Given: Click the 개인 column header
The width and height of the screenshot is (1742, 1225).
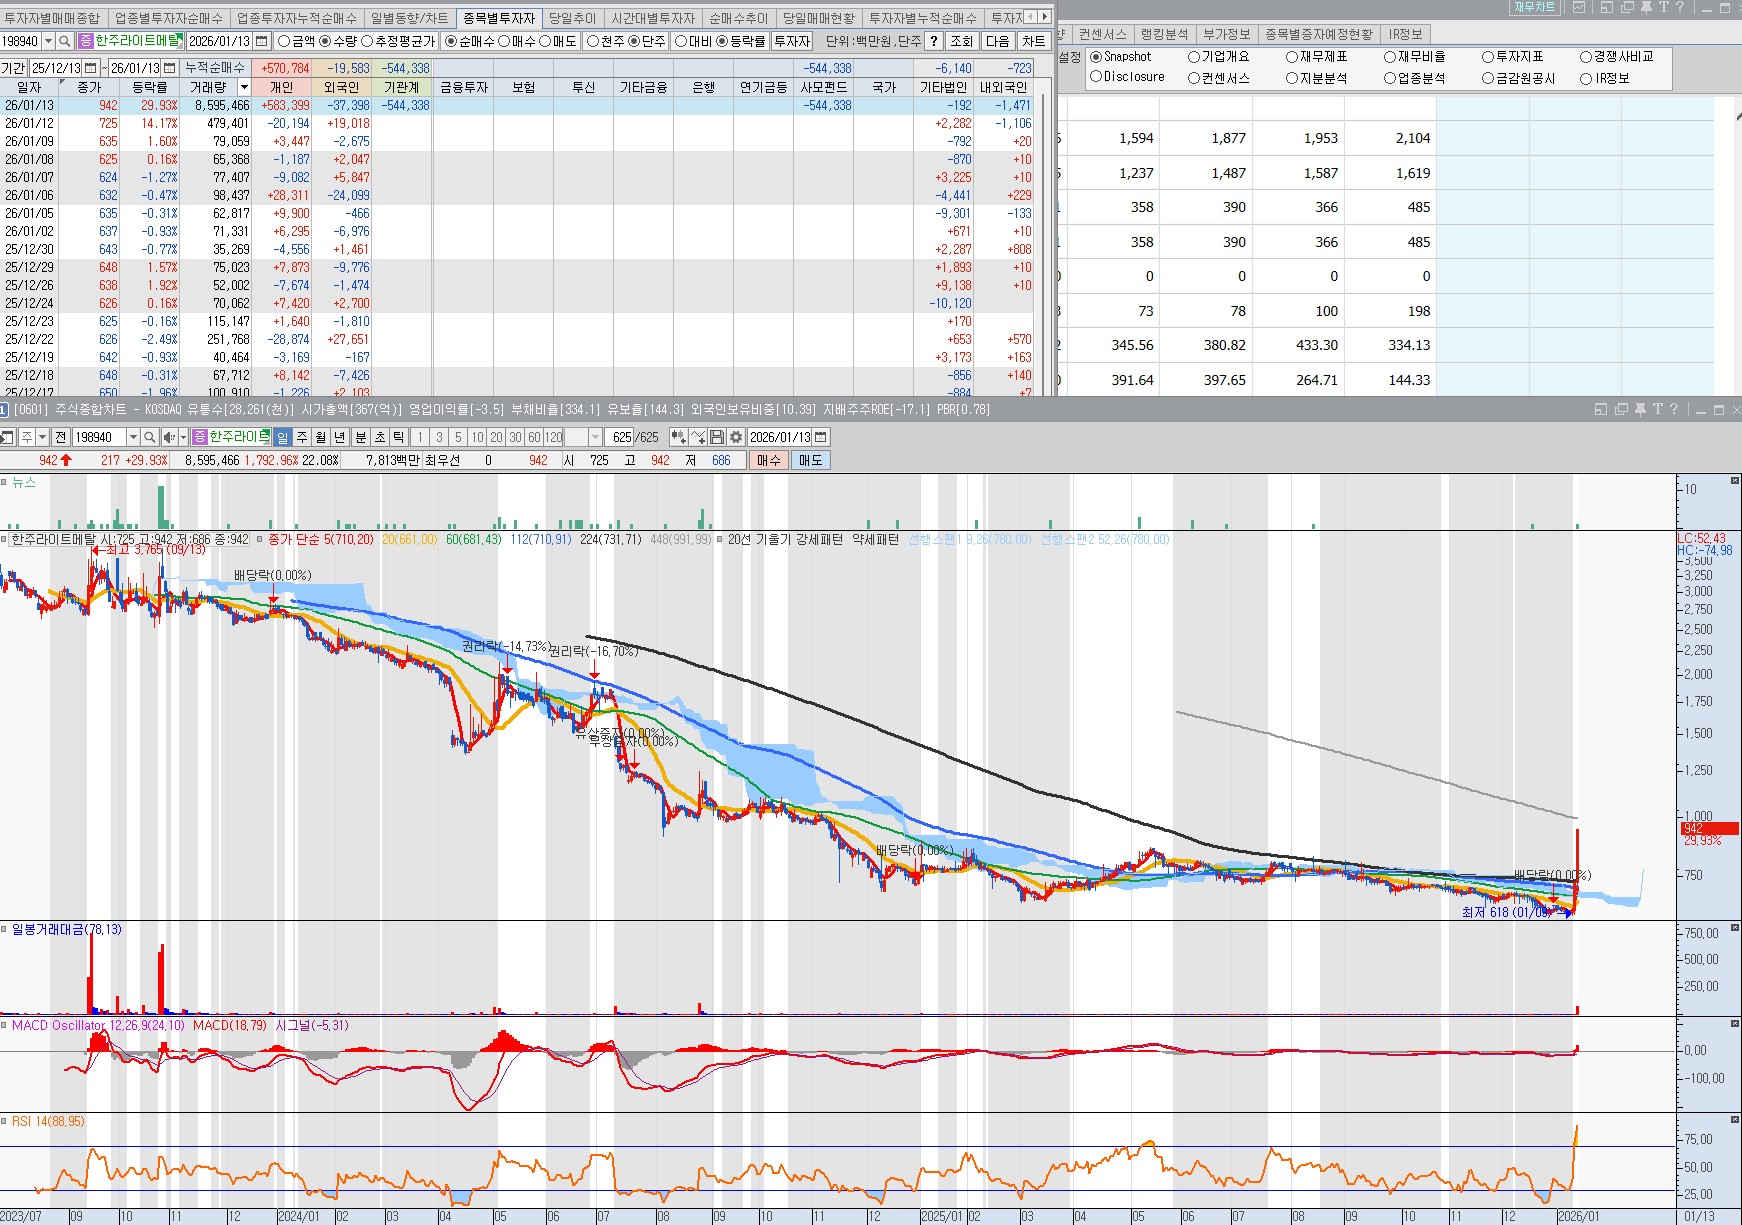Looking at the screenshot, I should [282, 87].
